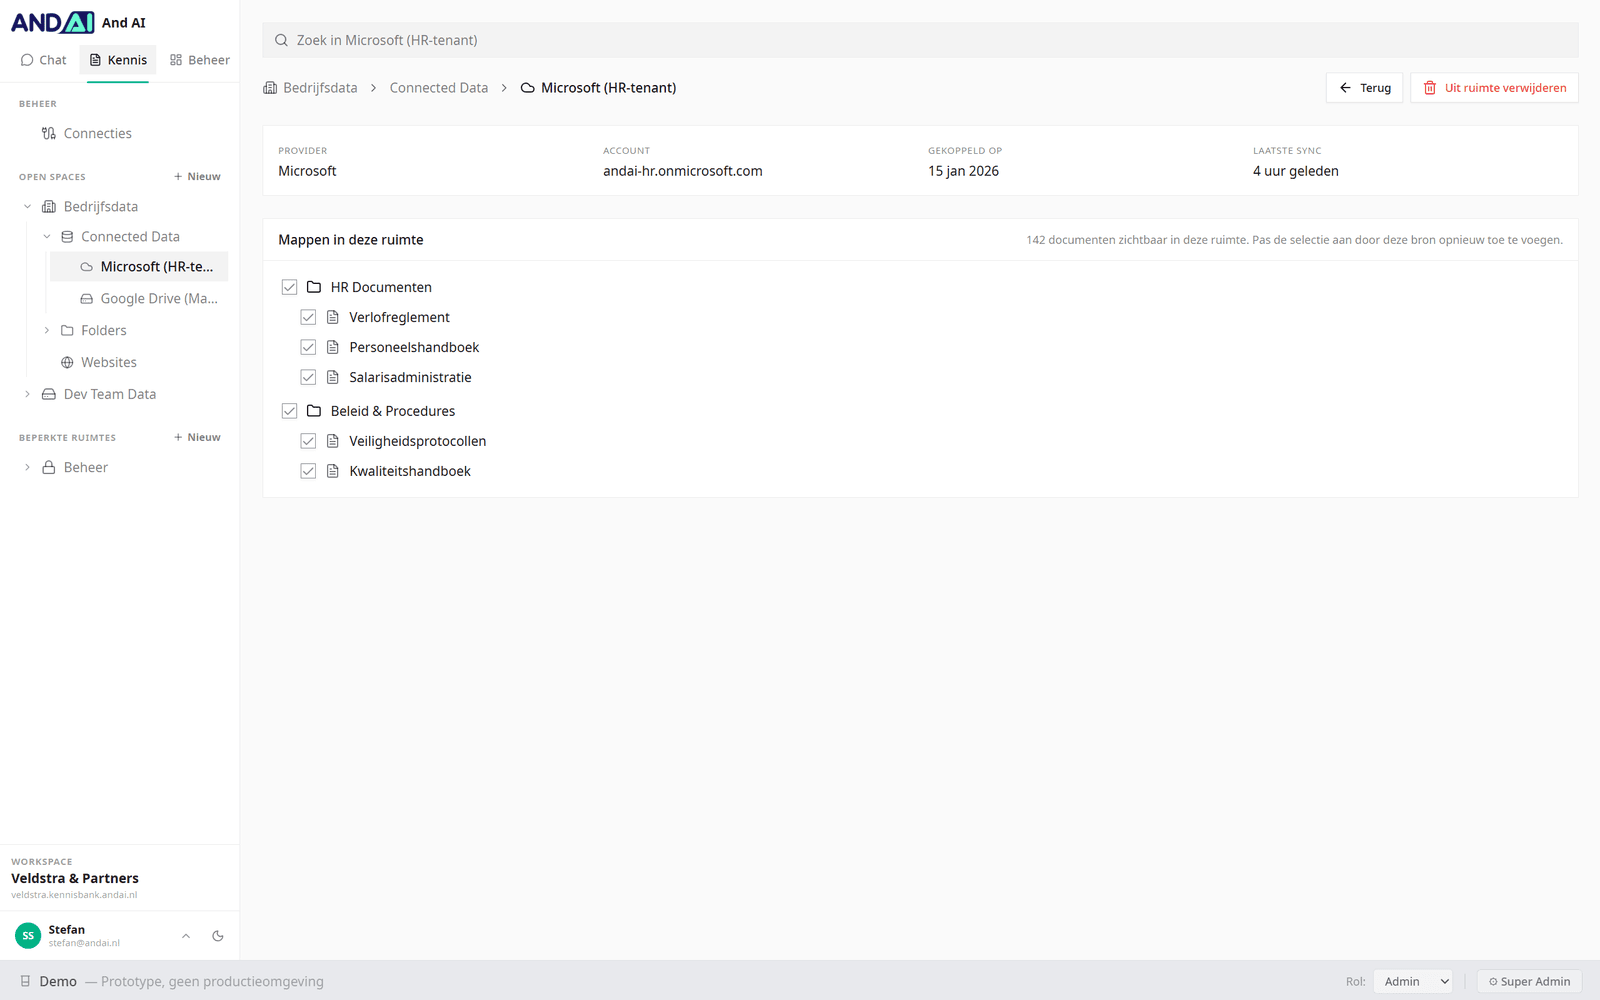The image size is (1600, 1000).
Task: Expand the Folders tree node
Action: pyautogui.click(x=47, y=331)
